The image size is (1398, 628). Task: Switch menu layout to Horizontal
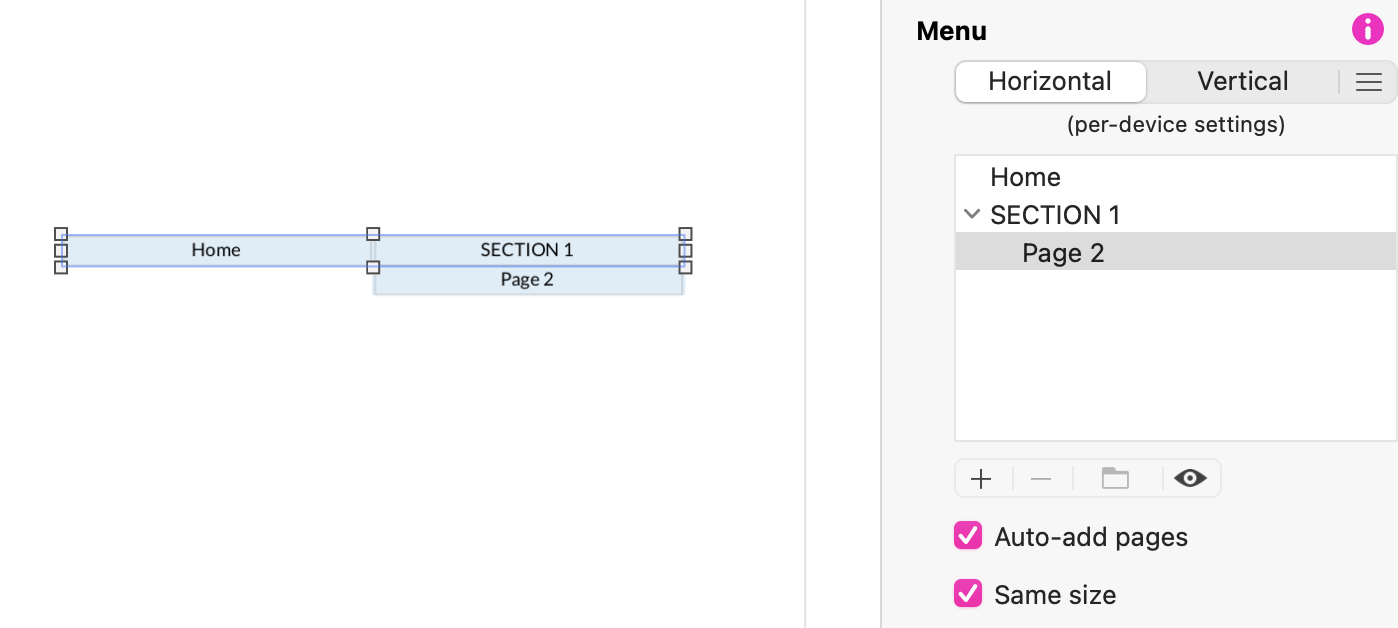coord(1050,82)
